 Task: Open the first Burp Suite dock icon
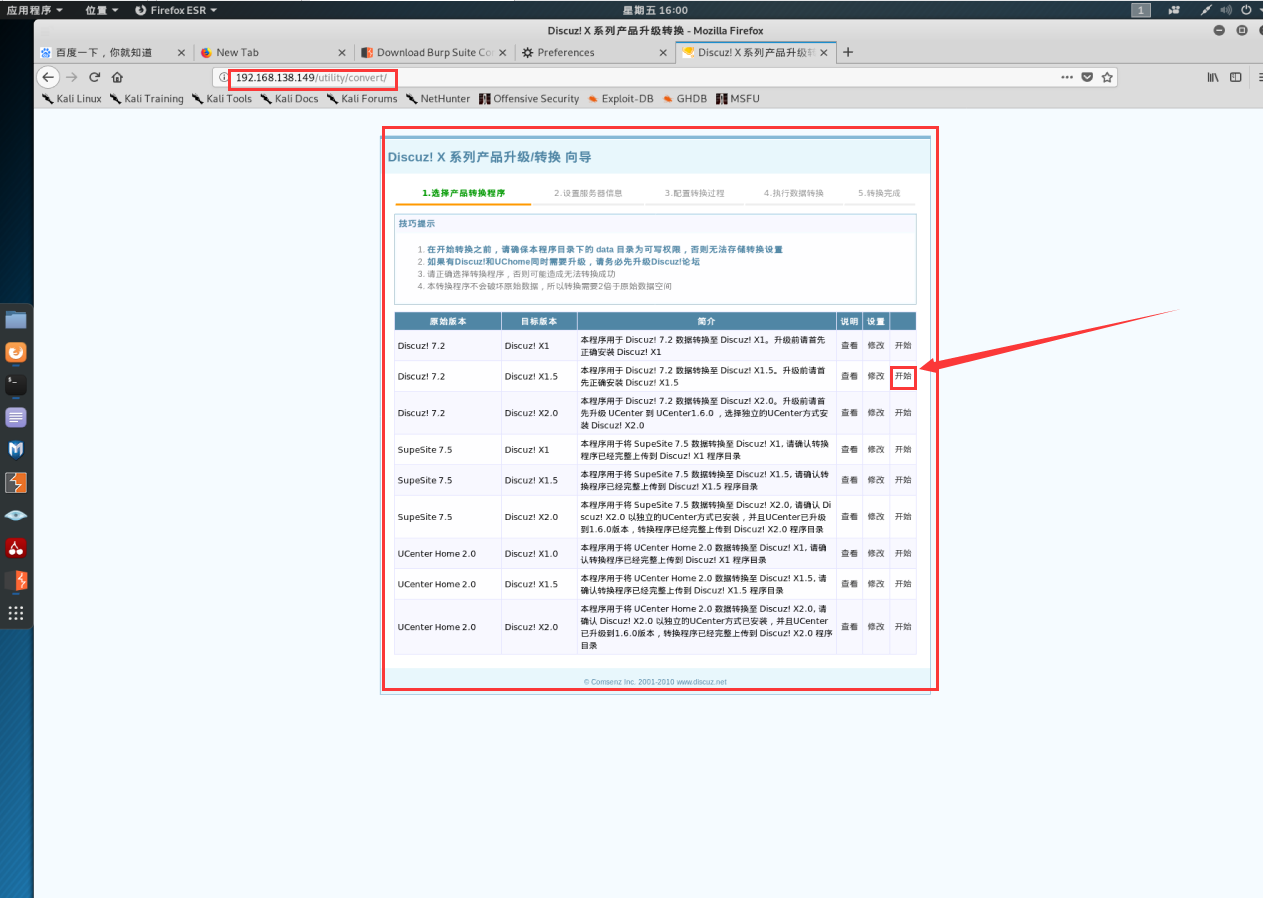click(16, 483)
